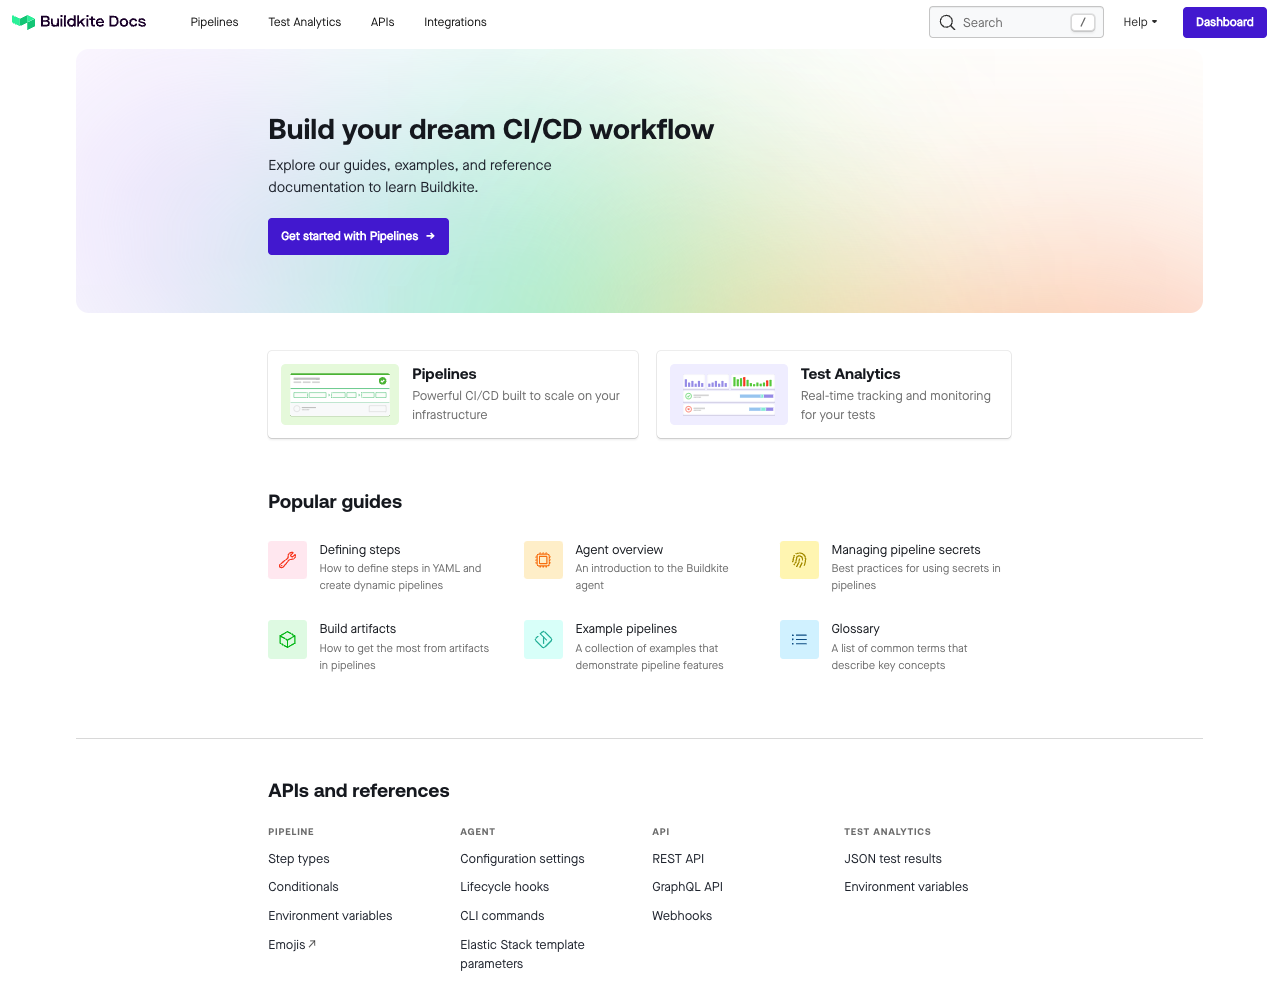1275x993 pixels.
Task: Click the Managing pipeline secrets fingerprint icon
Action: [799, 560]
